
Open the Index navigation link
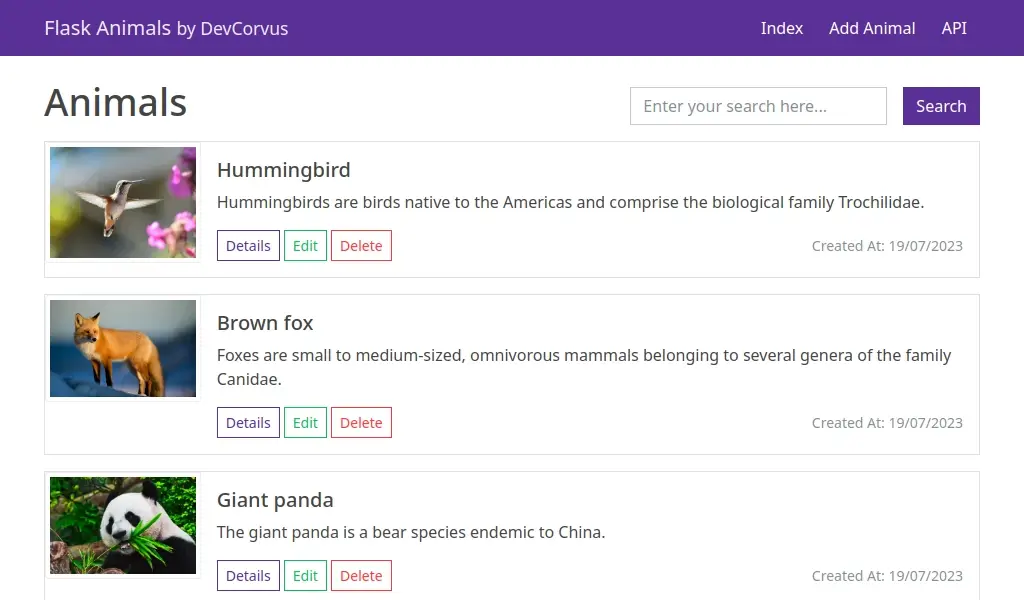click(782, 28)
